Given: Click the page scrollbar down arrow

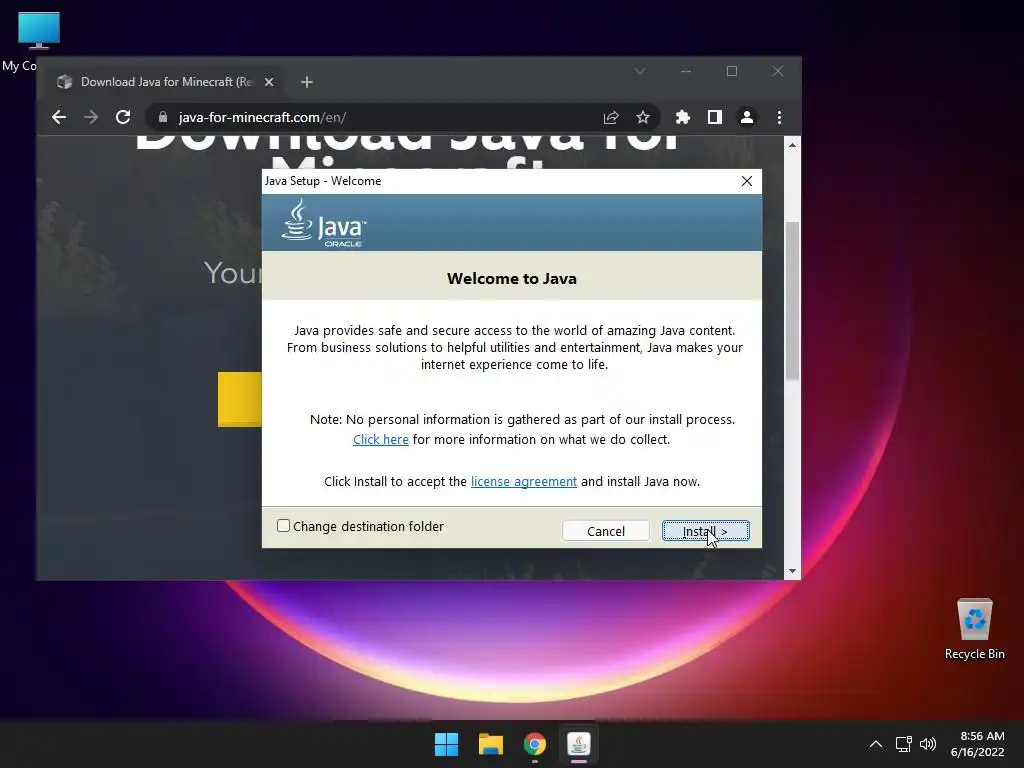Looking at the screenshot, I should 792,571.
